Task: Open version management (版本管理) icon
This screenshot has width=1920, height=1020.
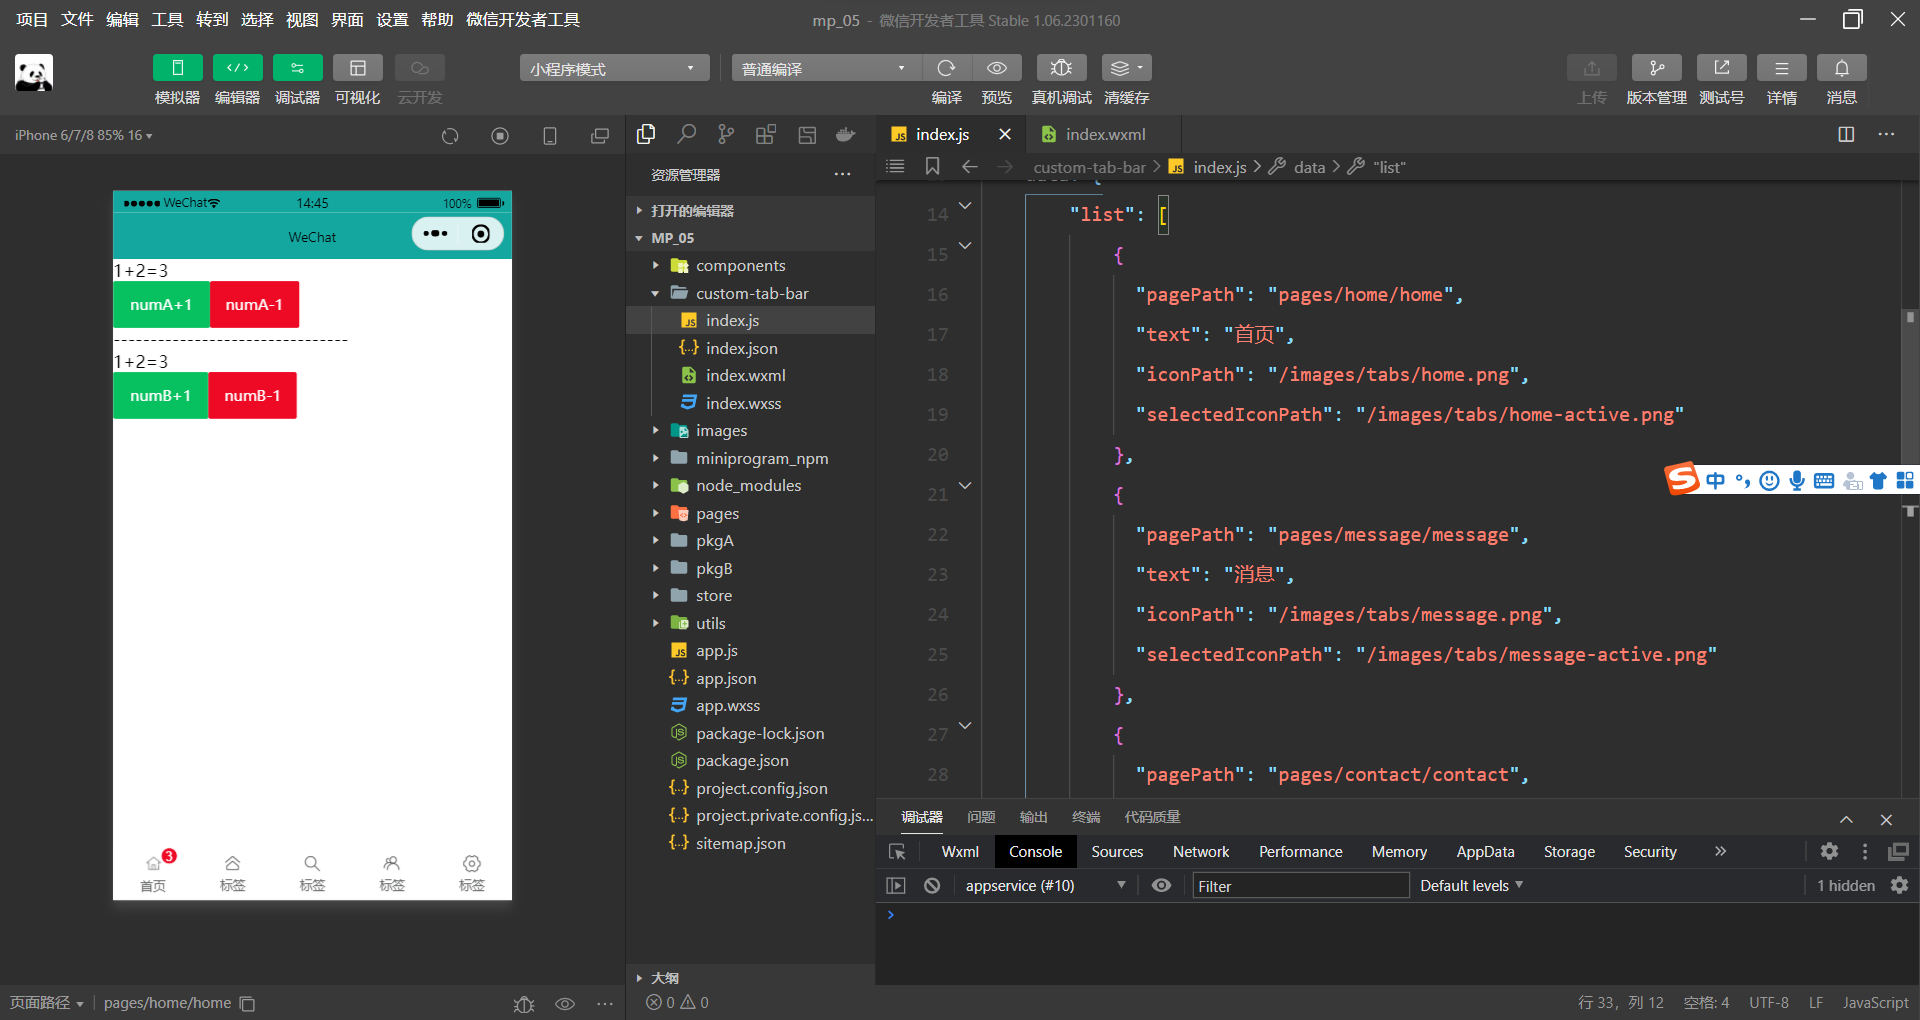Action: coord(1656,68)
